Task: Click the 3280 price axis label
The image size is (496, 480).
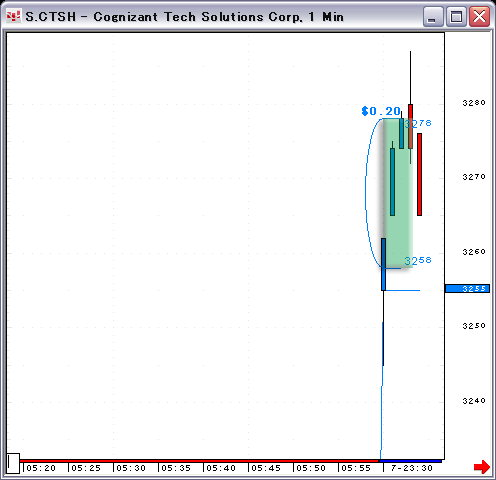Action: 474,103
